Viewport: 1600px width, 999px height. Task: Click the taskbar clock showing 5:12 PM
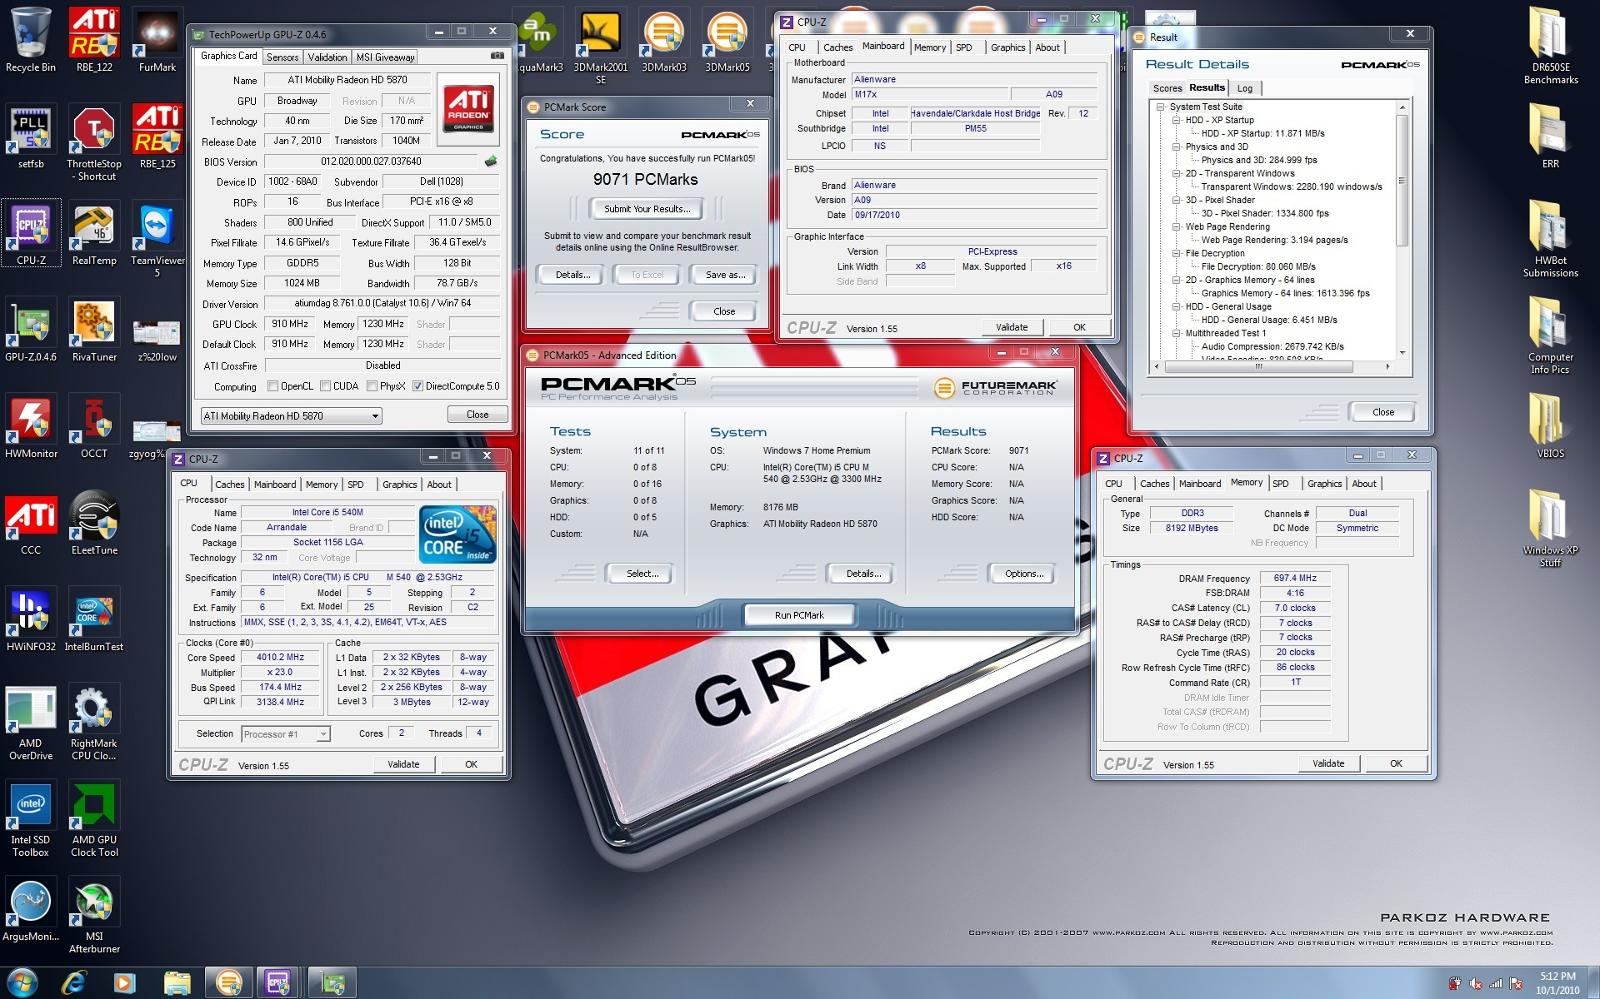point(1558,983)
